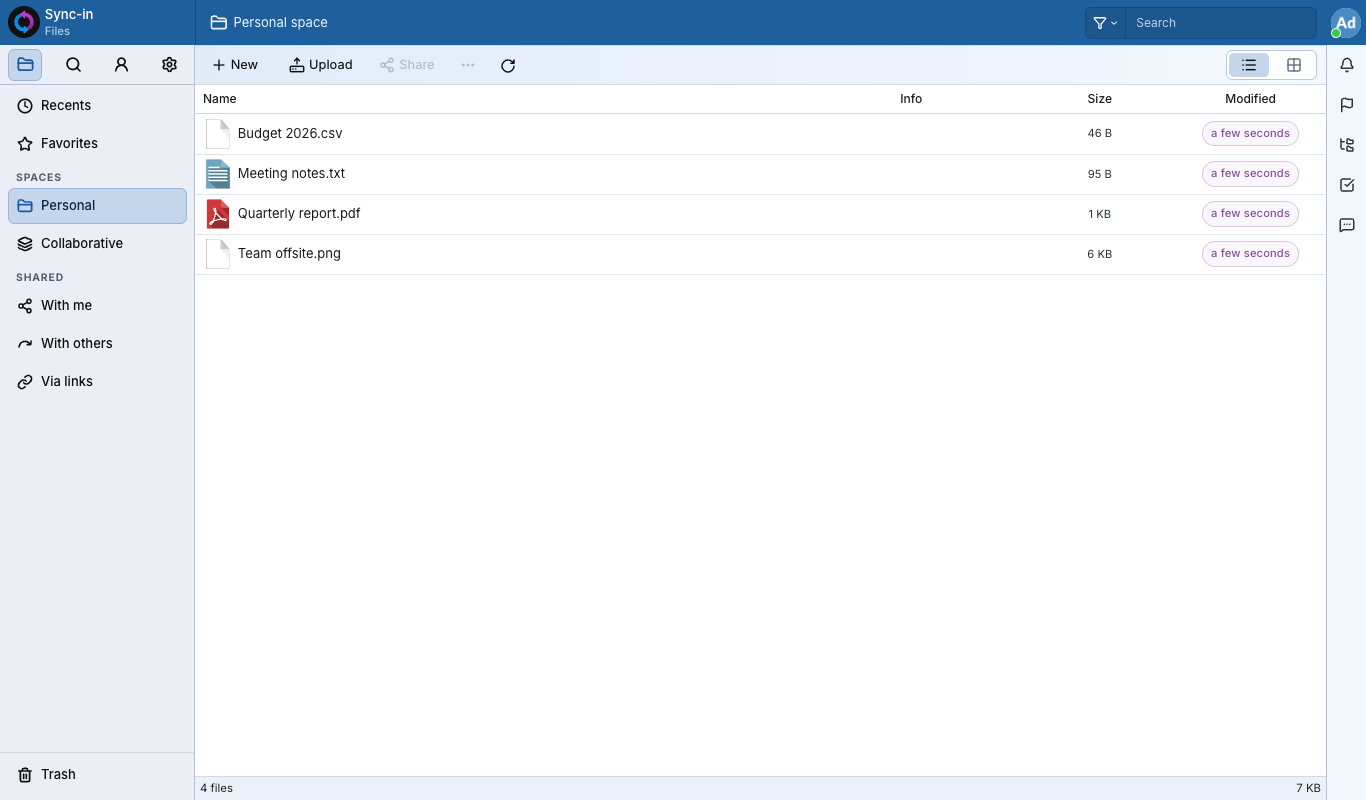Sort files by the Size column
The image size is (1366, 800).
coord(1100,99)
